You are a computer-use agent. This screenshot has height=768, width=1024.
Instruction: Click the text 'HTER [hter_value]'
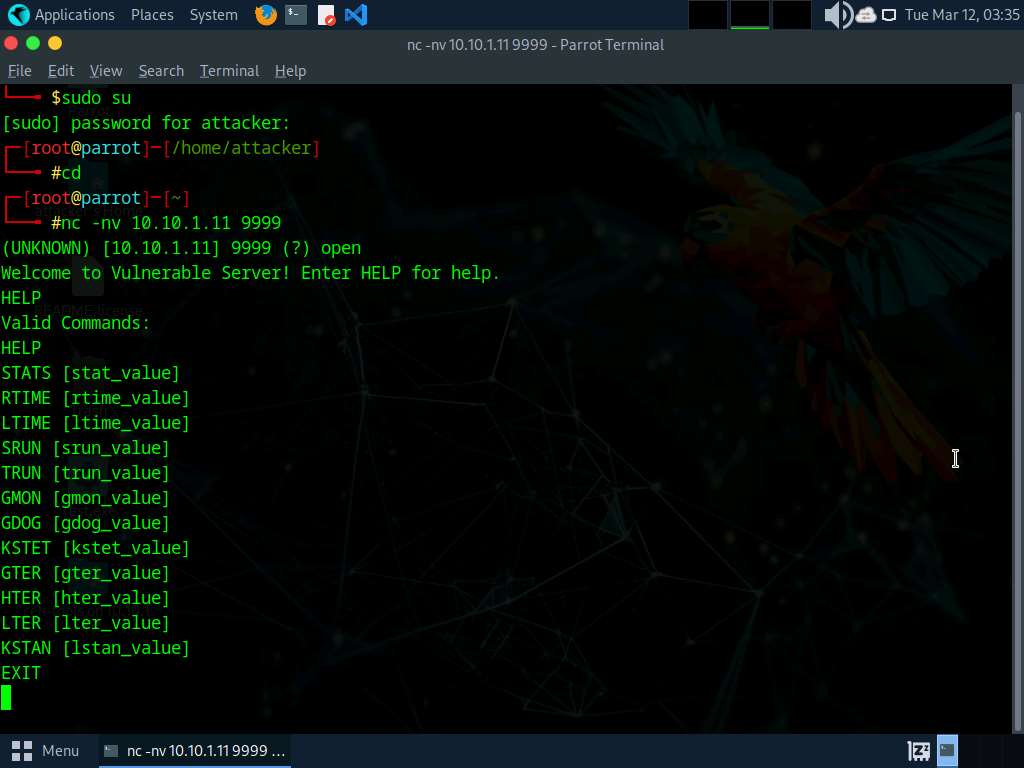(85, 598)
